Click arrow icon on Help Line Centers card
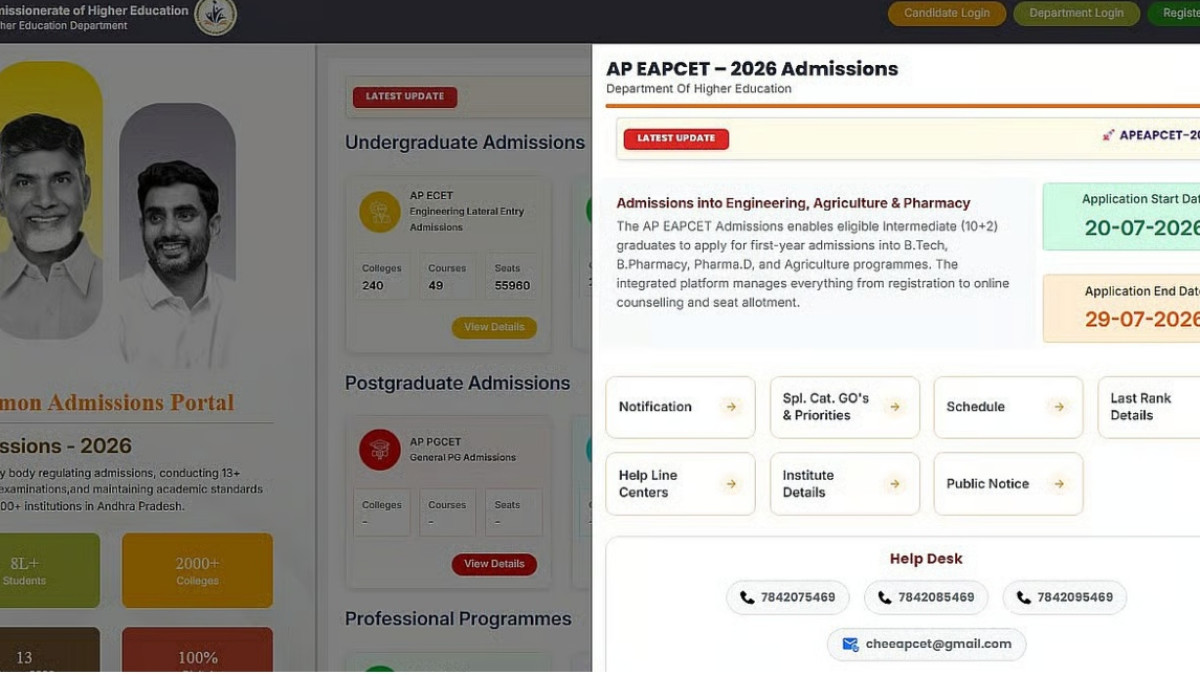Viewport: 1200px width, 675px height. point(731,484)
